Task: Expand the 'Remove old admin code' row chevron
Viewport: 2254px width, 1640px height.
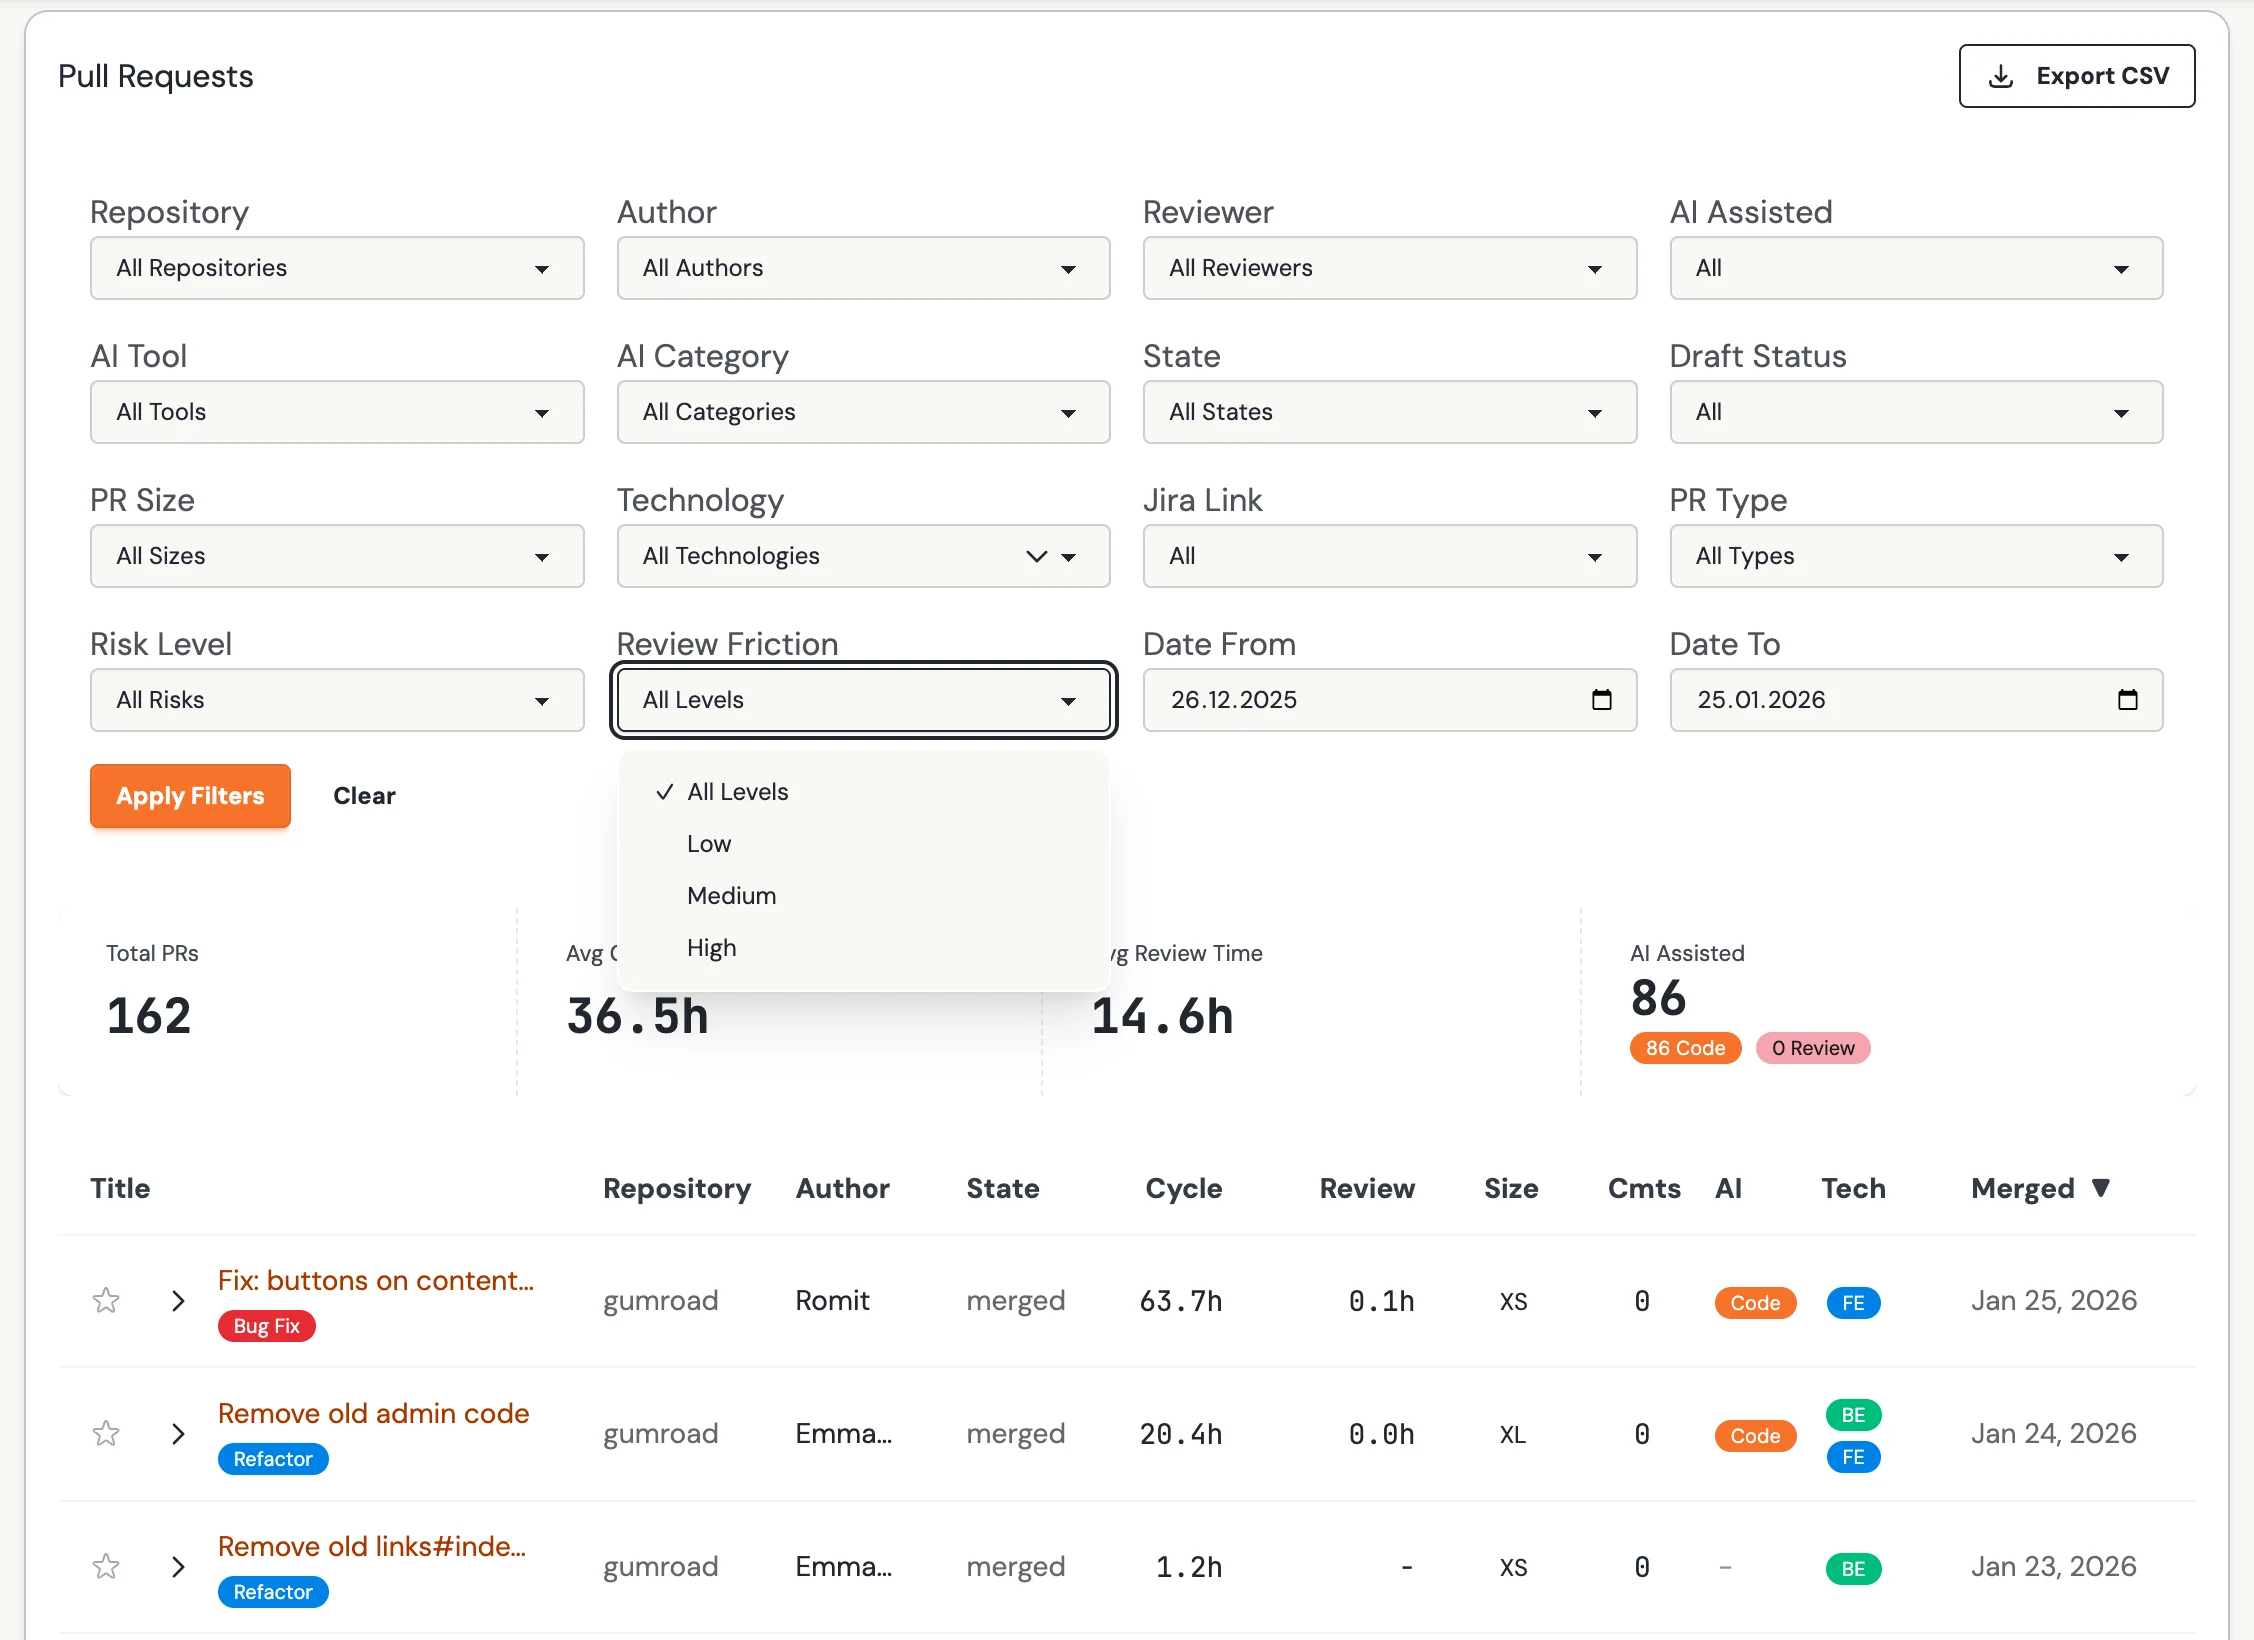Action: pos(178,1433)
